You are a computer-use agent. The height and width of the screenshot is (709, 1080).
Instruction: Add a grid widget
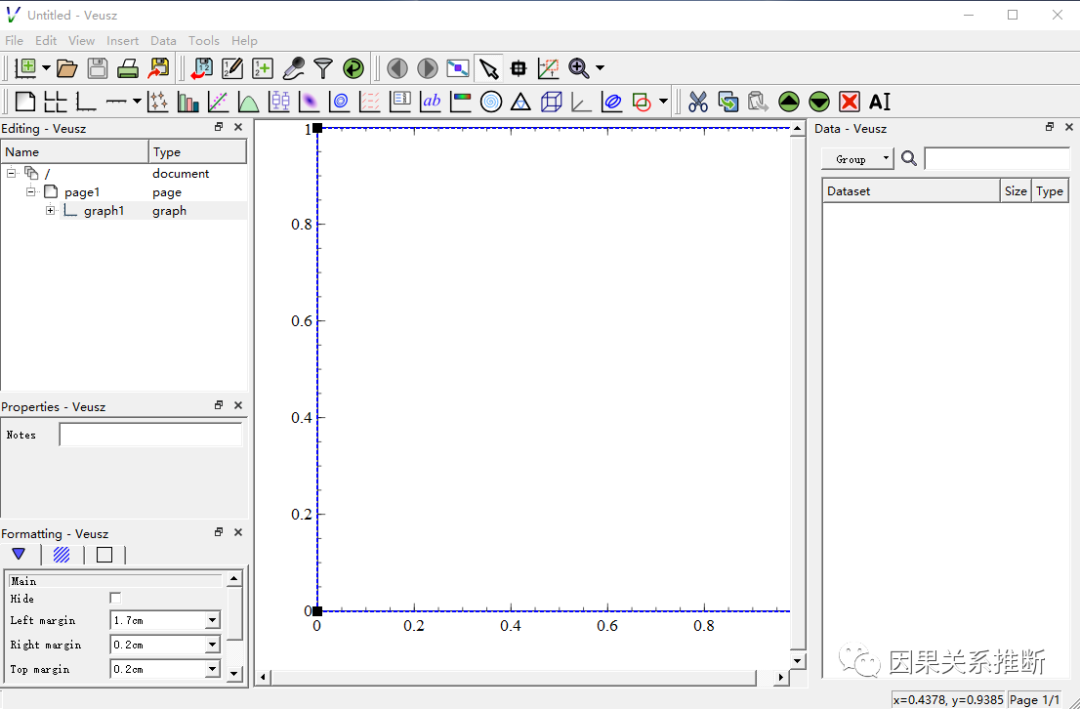coord(55,102)
